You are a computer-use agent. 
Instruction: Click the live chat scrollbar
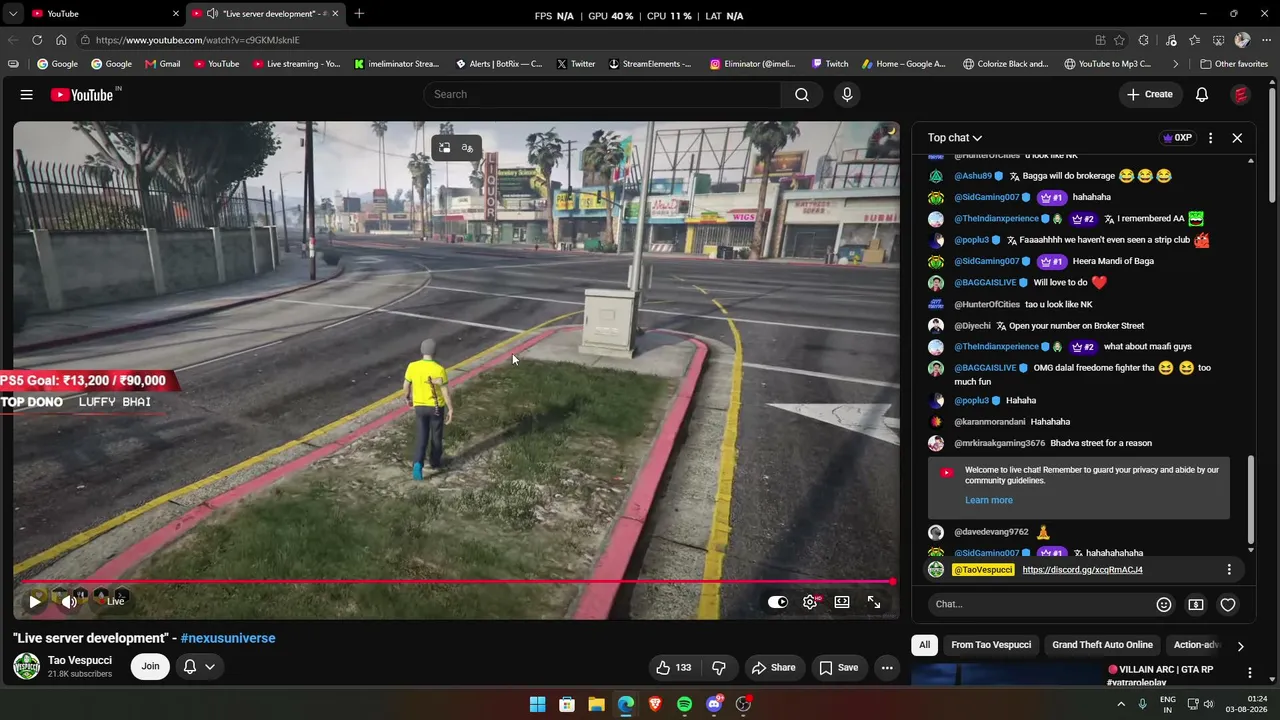[x=1251, y=500]
